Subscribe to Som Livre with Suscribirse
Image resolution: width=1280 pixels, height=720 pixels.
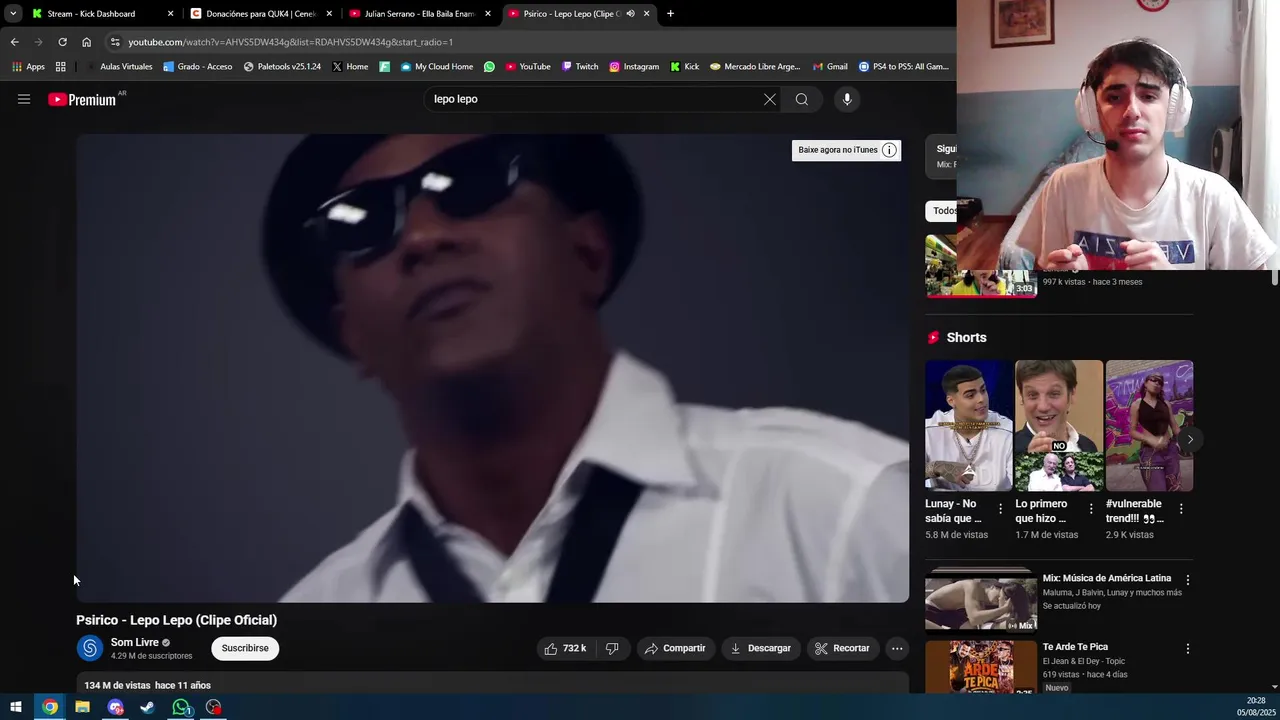tap(245, 648)
